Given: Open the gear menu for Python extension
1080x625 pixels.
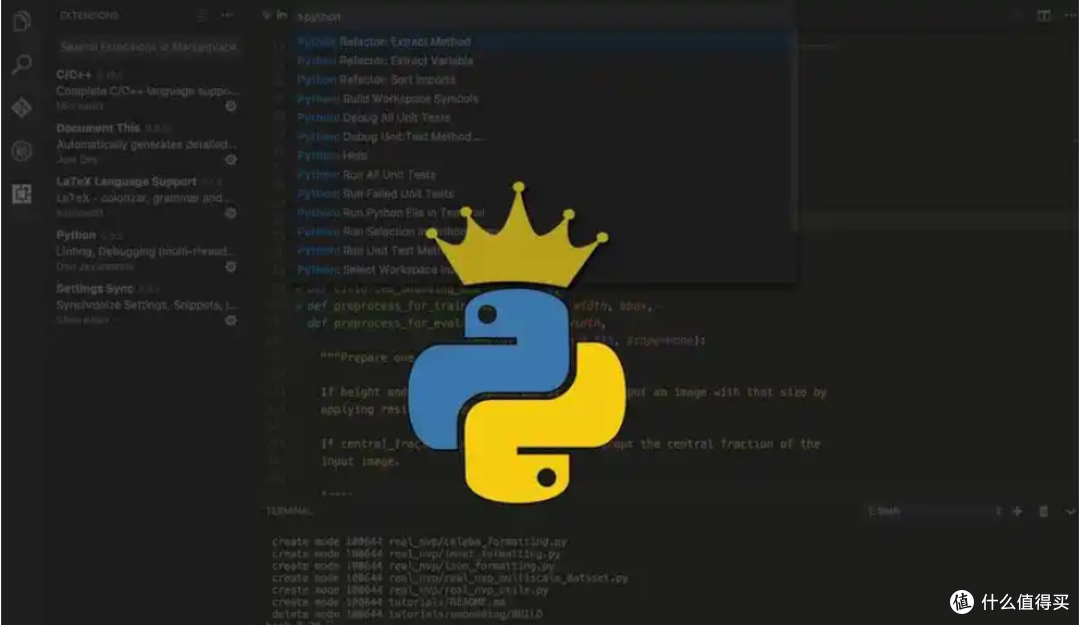Looking at the screenshot, I should tap(231, 266).
